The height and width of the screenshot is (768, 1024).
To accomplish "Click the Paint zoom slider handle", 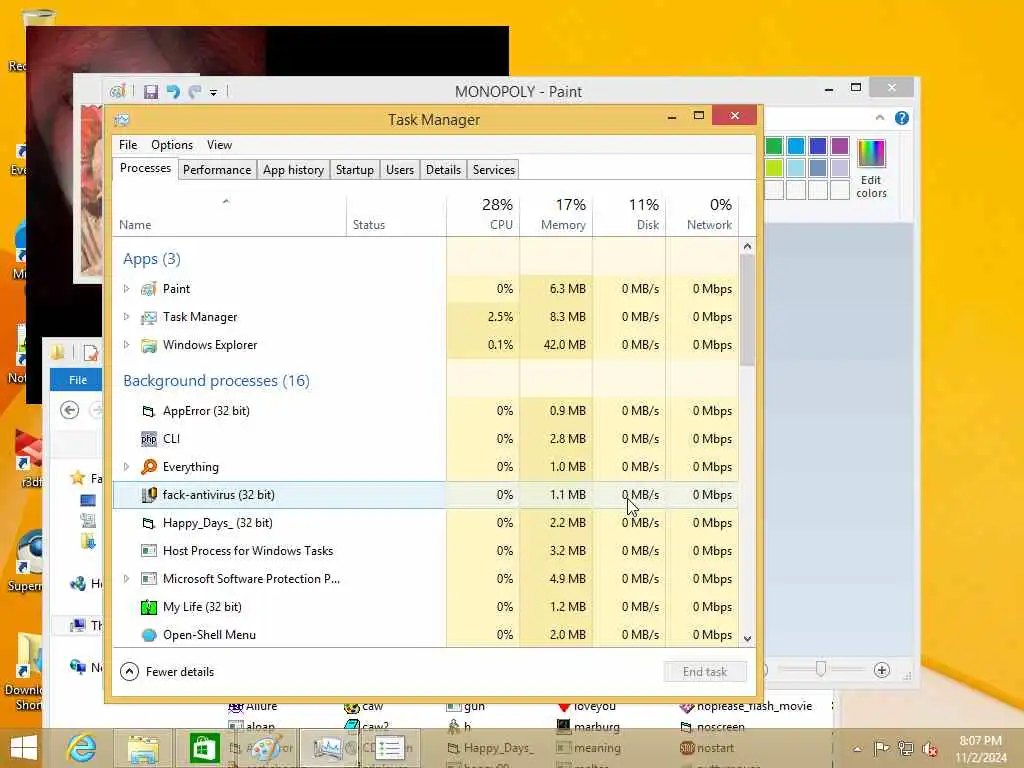I will [821, 669].
